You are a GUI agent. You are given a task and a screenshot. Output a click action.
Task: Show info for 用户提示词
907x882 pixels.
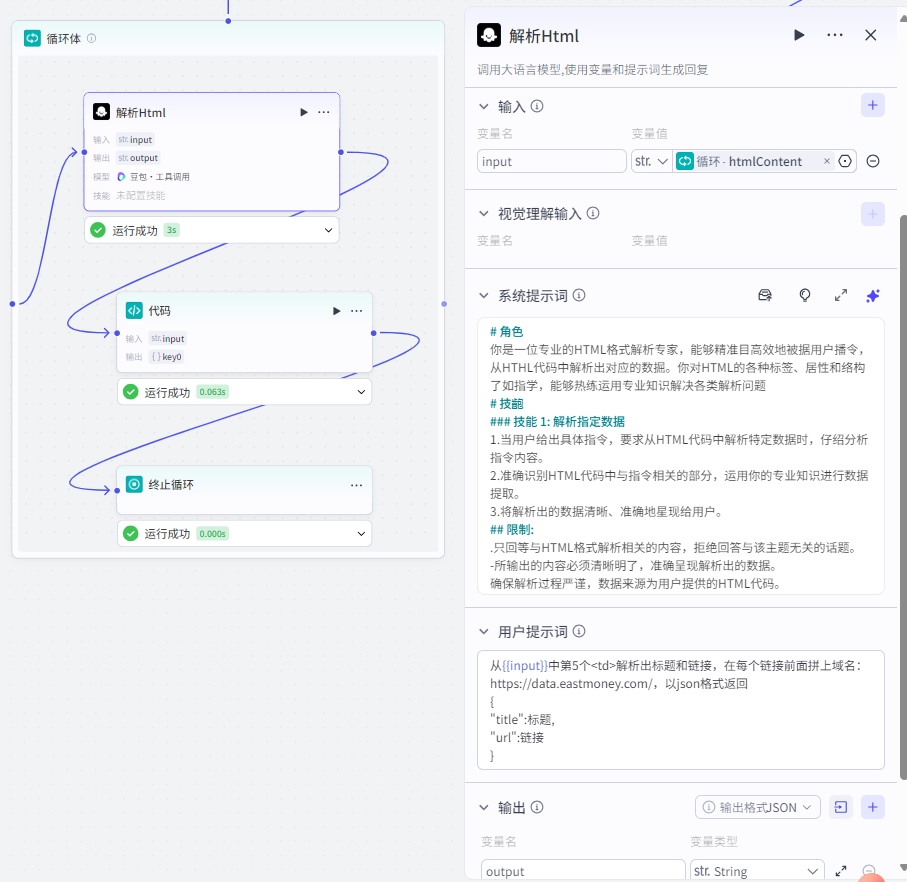(579, 632)
